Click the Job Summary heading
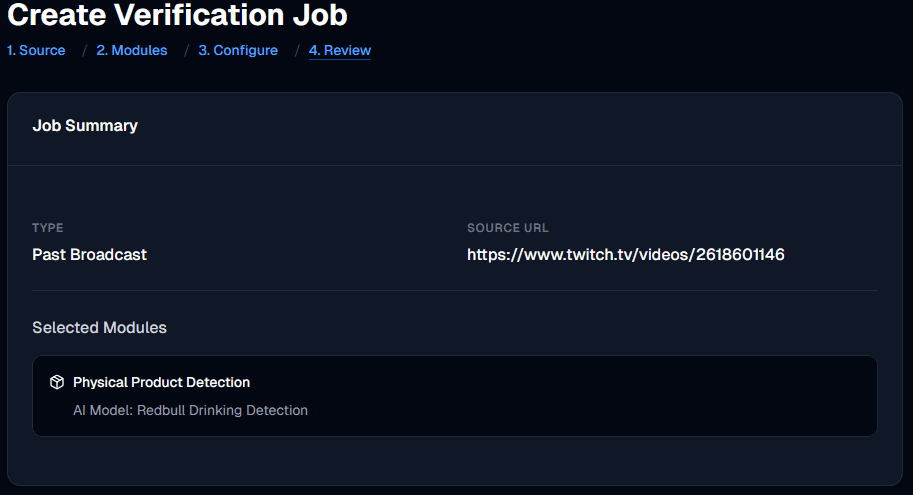This screenshot has height=495, width=913. coord(85,126)
